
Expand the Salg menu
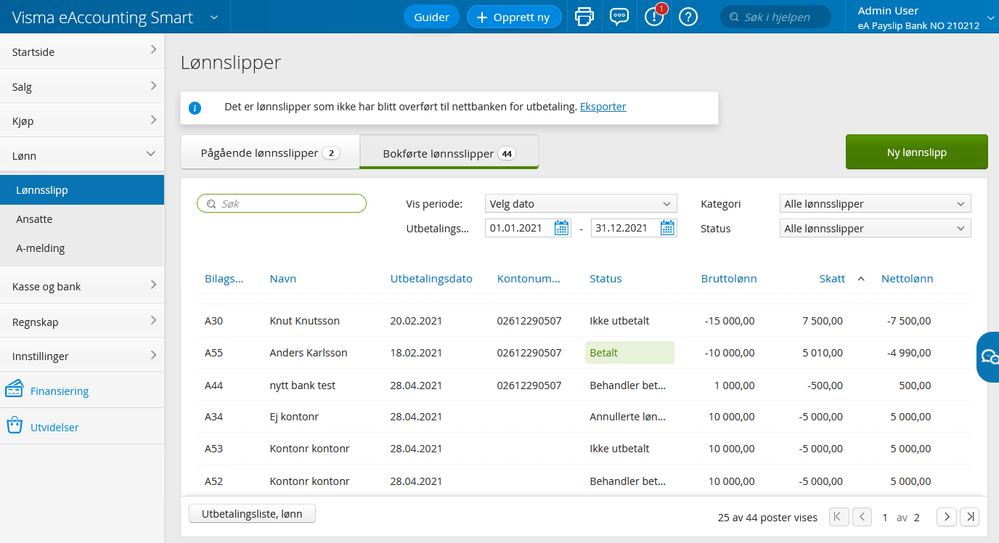82,86
